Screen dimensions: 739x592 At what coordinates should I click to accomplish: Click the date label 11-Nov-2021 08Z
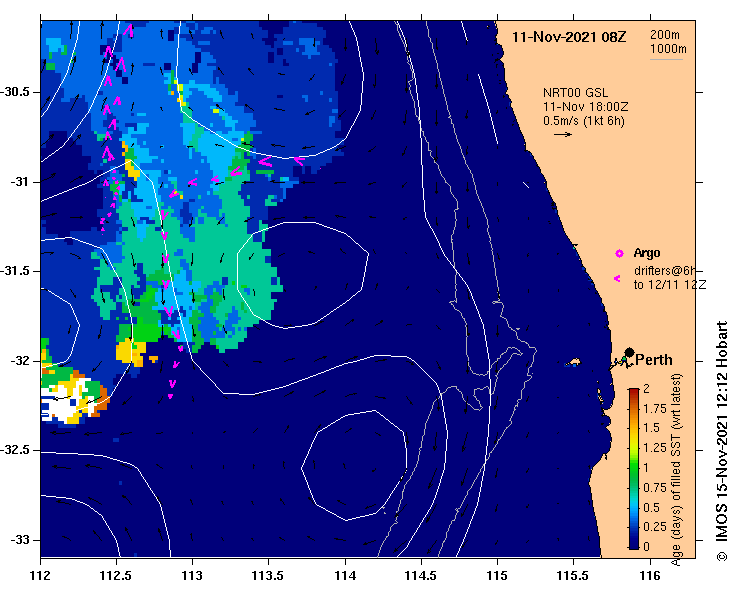click(569, 37)
